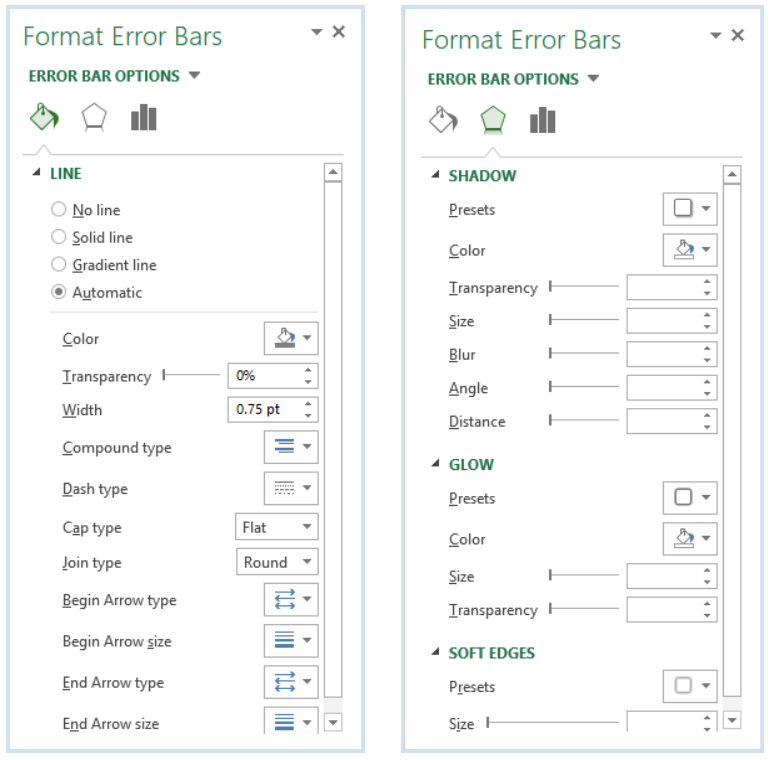771x760 pixels.
Task: Open the Line Color paint bucket picker
Action: click(x=291, y=338)
